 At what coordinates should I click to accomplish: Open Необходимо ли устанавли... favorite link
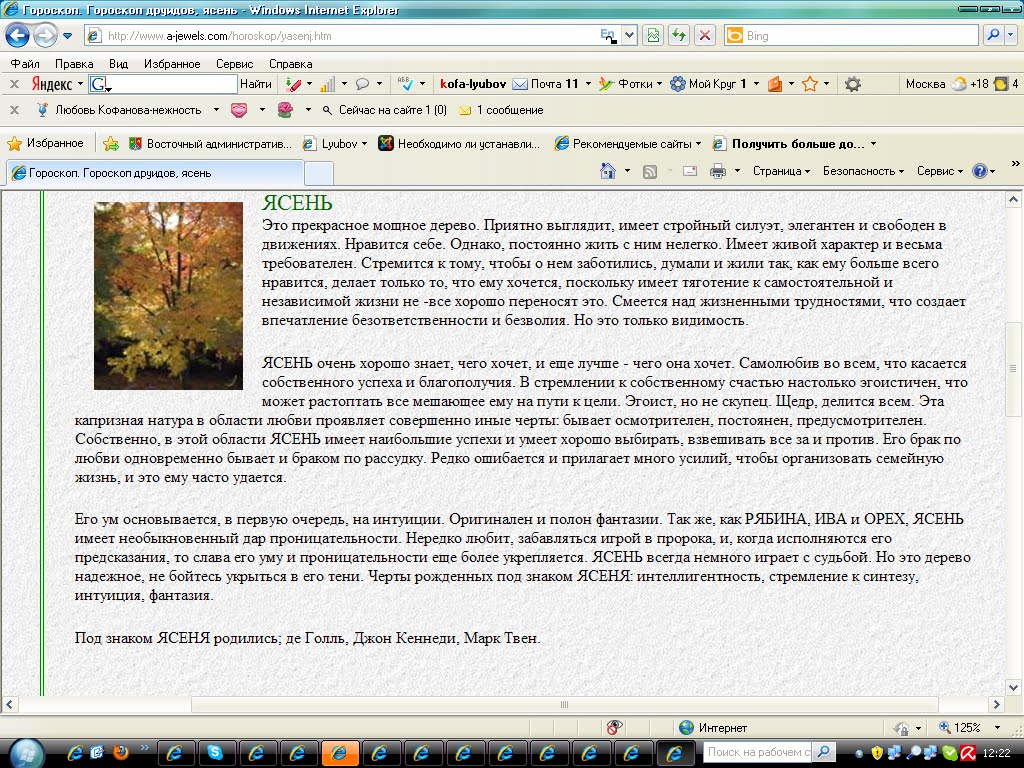point(460,144)
